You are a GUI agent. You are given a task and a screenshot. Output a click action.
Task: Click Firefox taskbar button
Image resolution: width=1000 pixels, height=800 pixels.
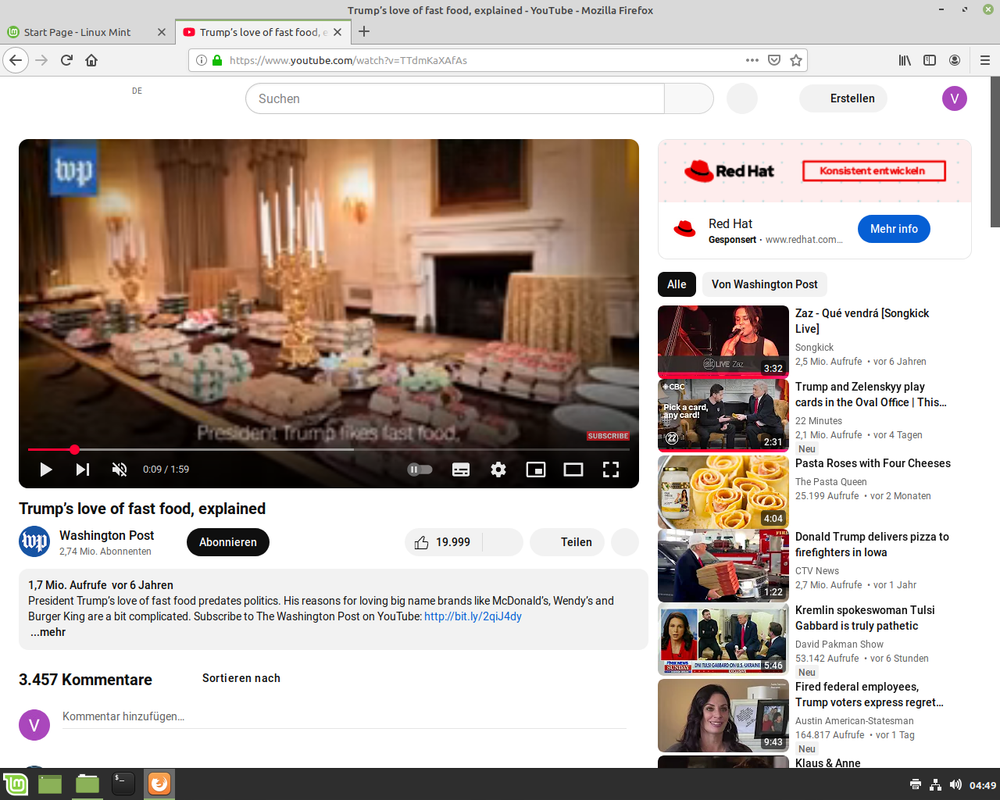click(159, 784)
